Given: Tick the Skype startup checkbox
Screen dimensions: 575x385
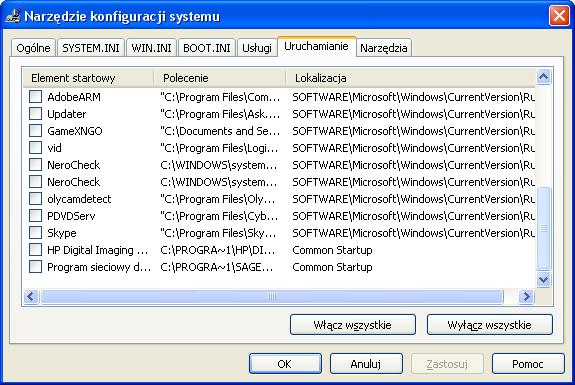Looking at the screenshot, I should (x=35, y=233).
